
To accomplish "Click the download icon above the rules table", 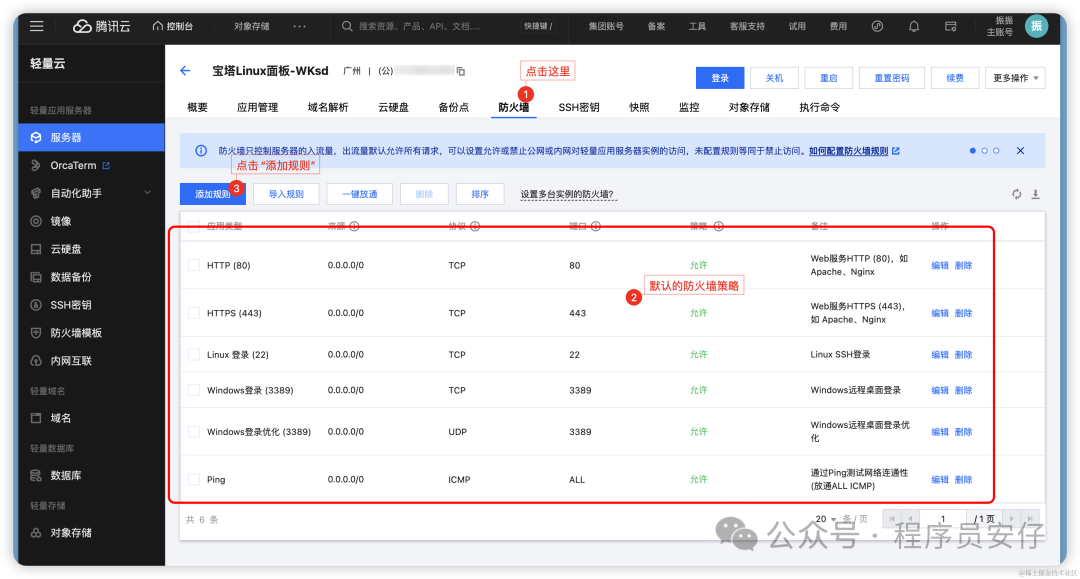I will click(x=1036, y=194).
